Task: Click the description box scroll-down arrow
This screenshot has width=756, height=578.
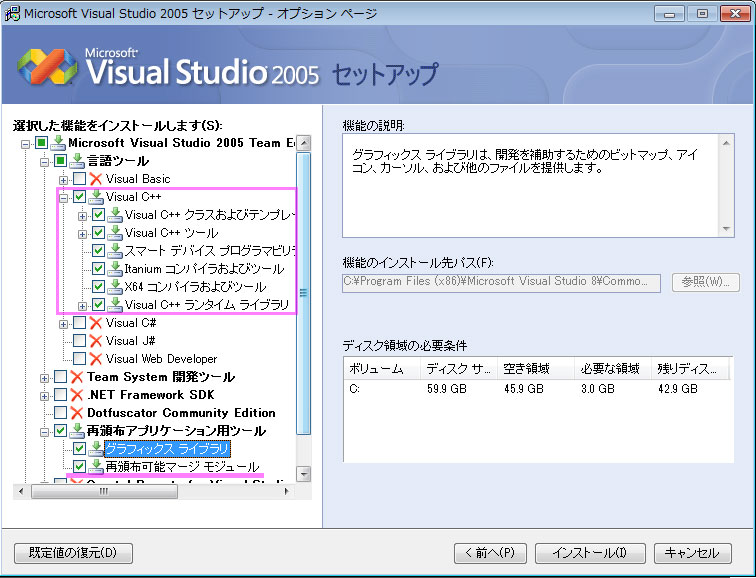Action: coord(726,229)
